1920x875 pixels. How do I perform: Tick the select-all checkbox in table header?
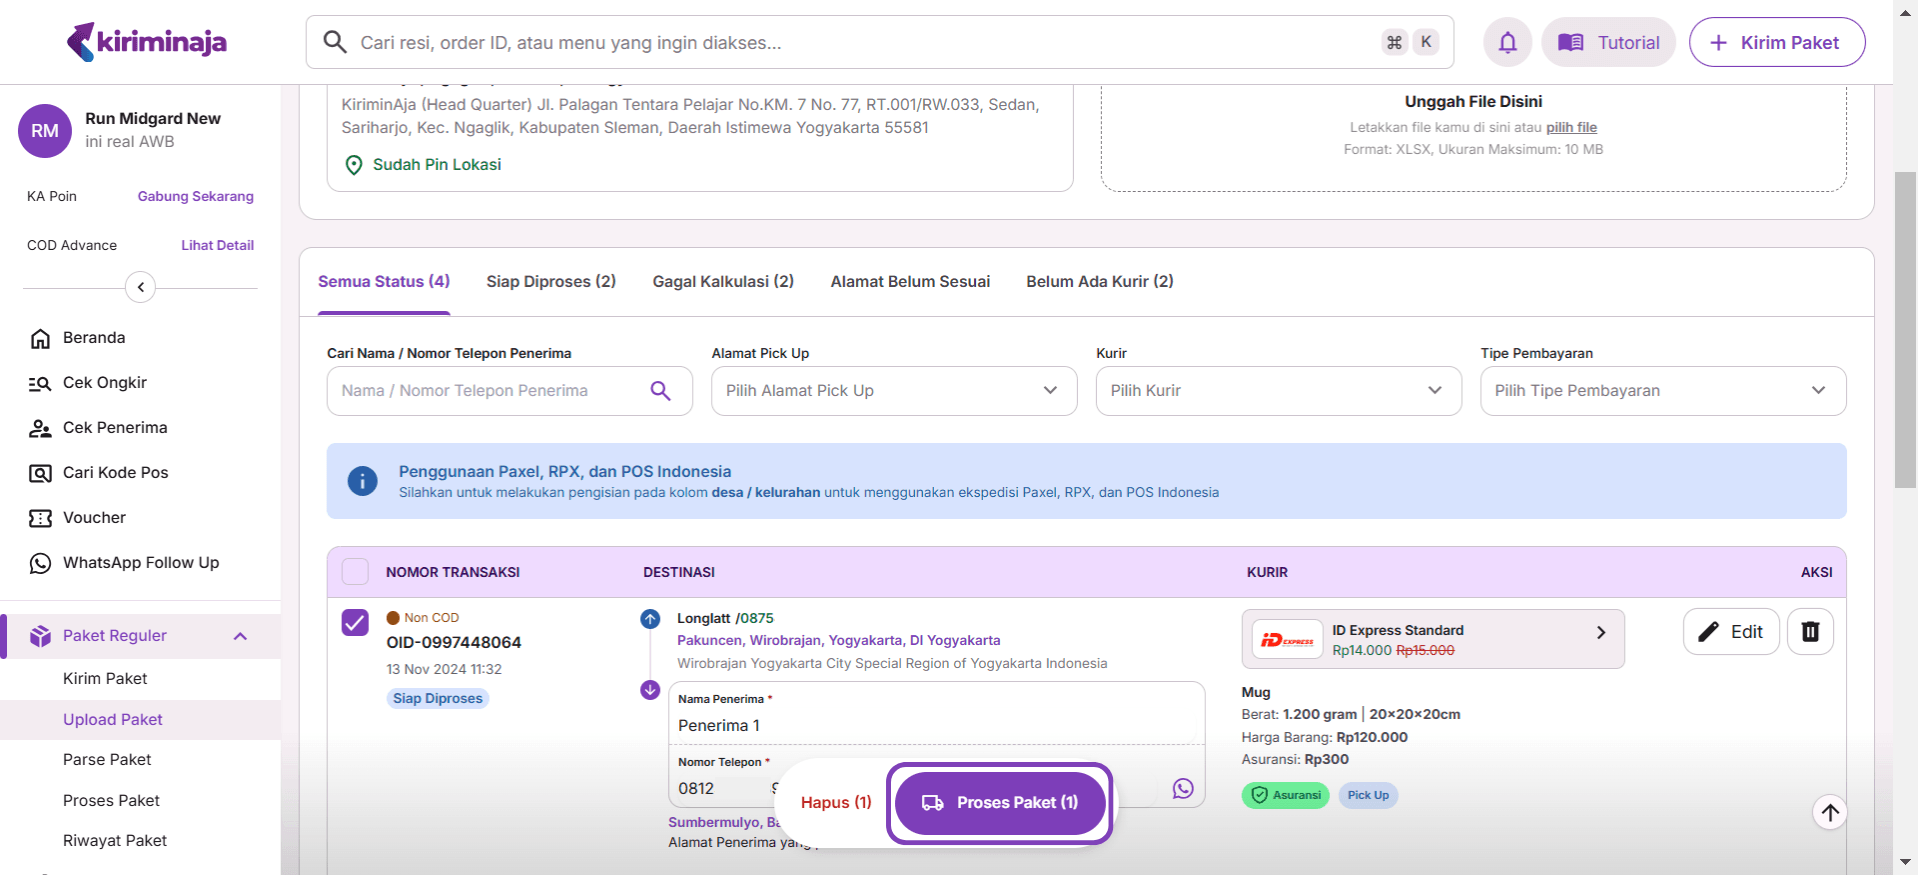coord(355,572)
